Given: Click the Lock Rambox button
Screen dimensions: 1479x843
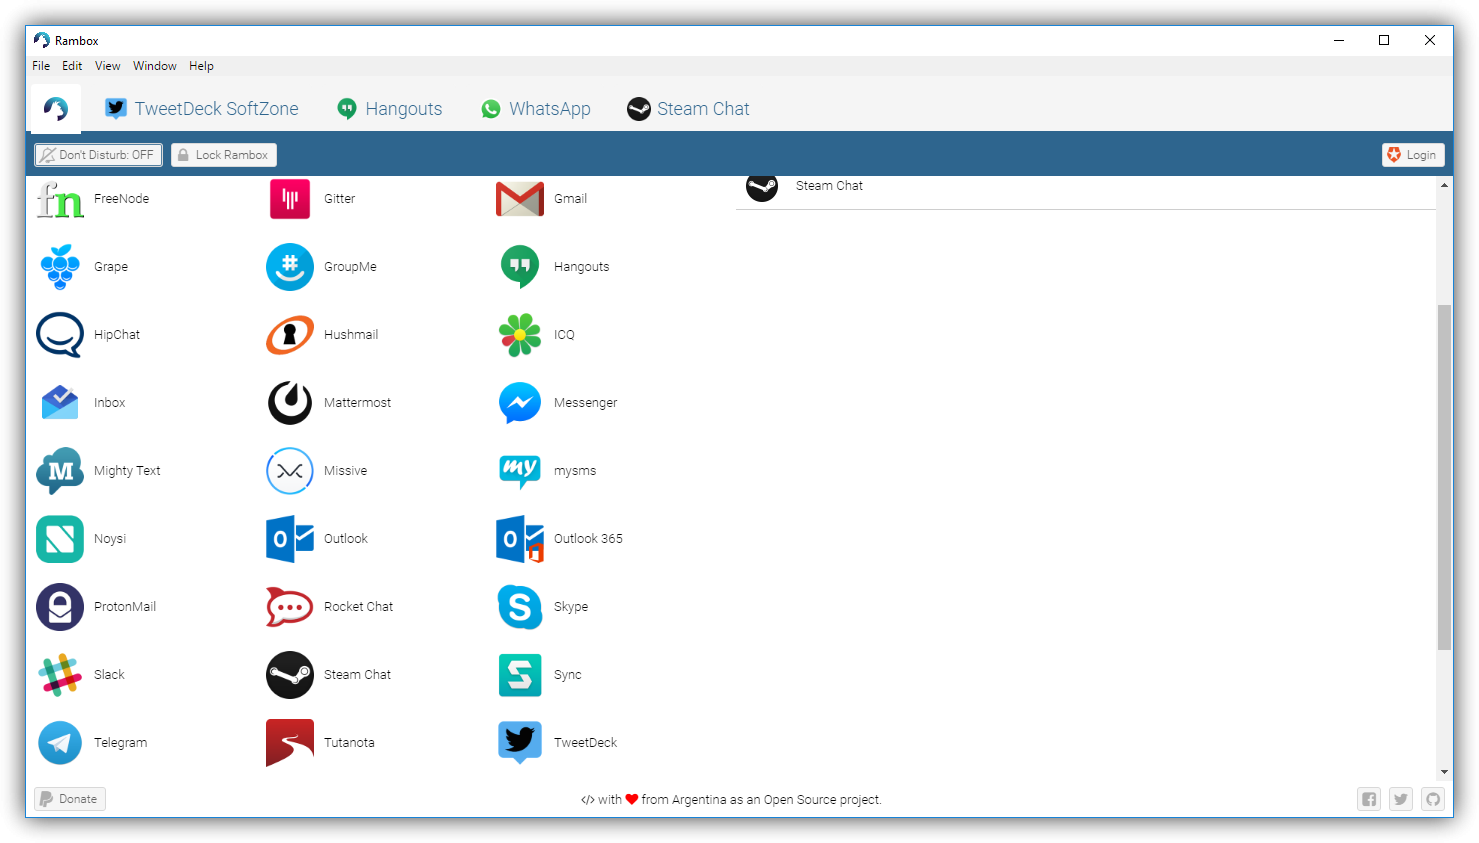Looking at the screenshot, I should [224, 155].
